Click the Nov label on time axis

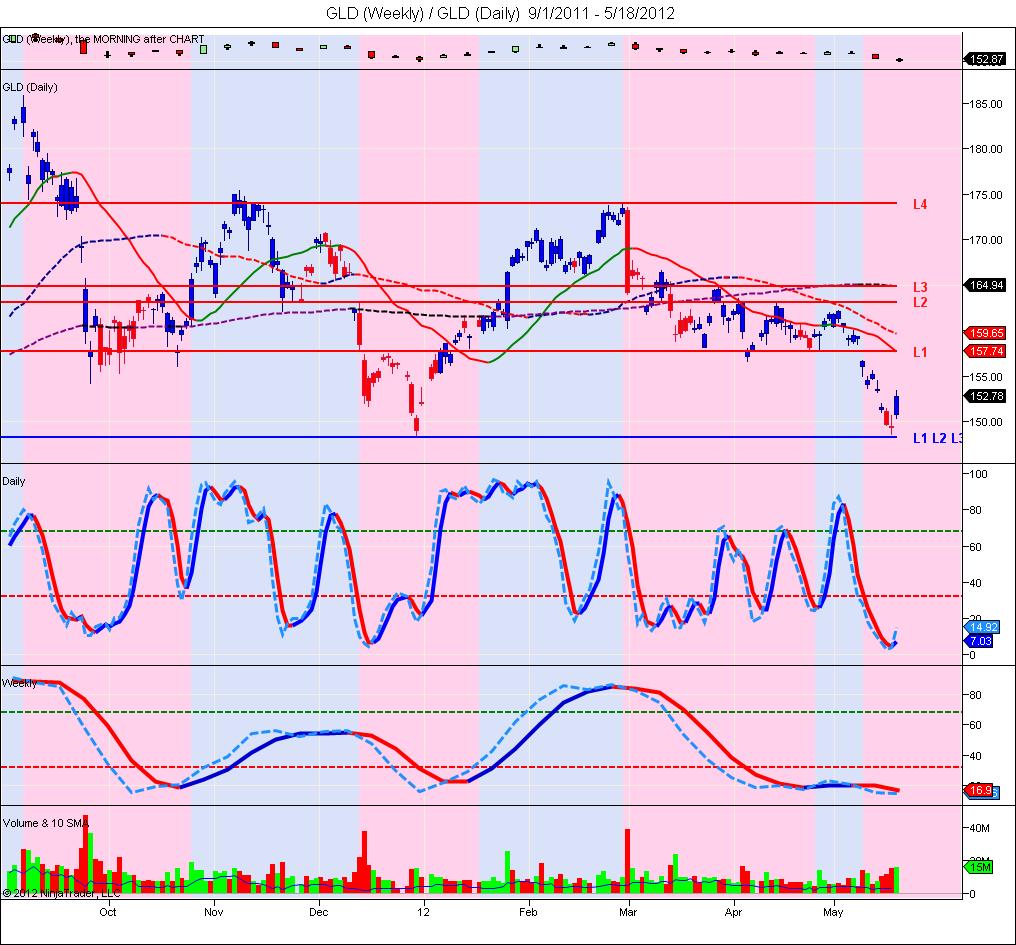[x=214, y=912]
